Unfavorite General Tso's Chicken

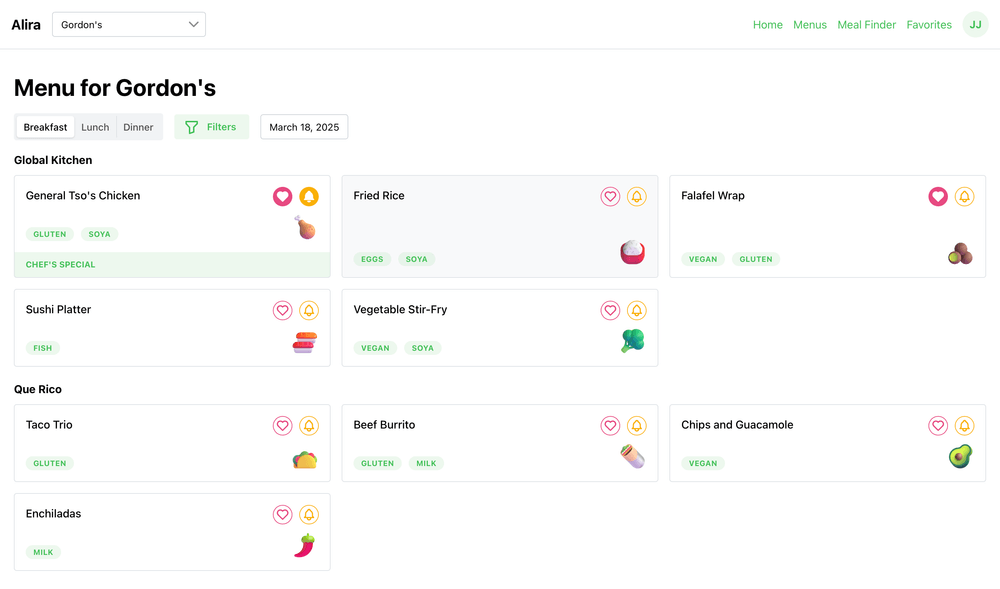coord(282,196)
